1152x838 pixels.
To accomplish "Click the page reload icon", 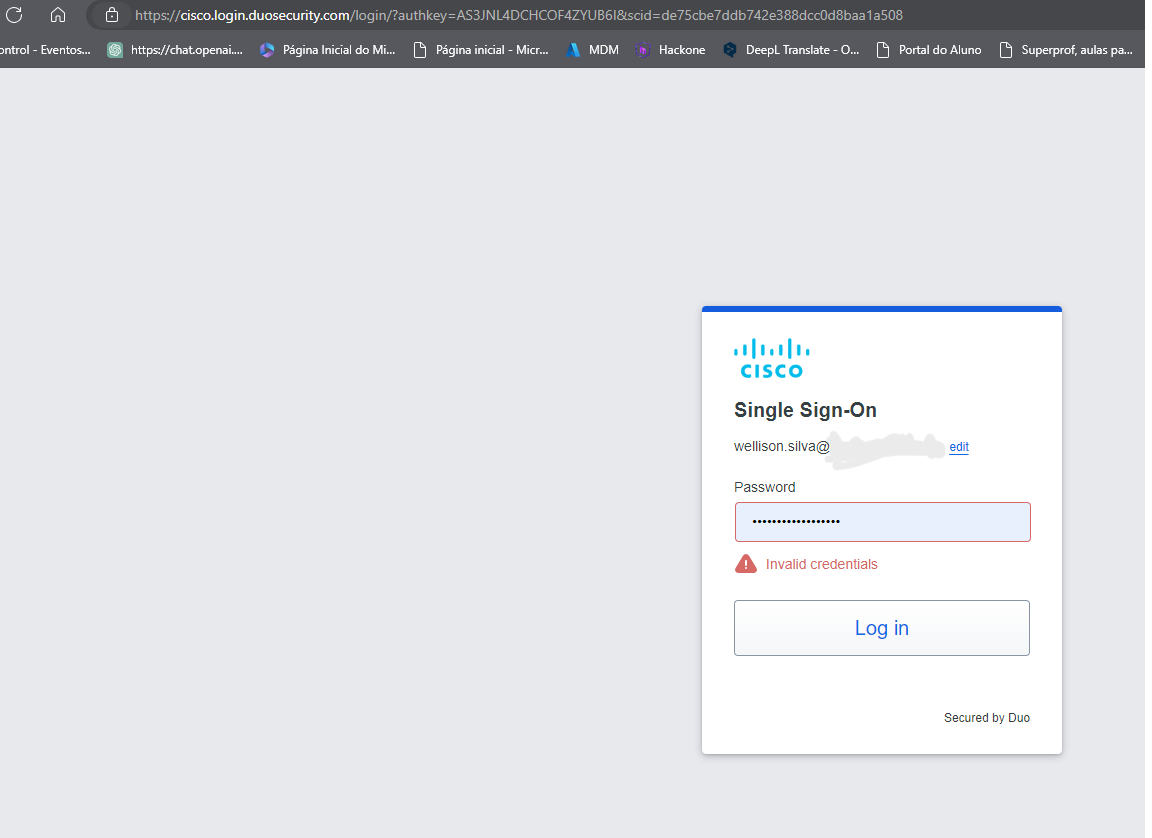I will (x=14, y=15).
